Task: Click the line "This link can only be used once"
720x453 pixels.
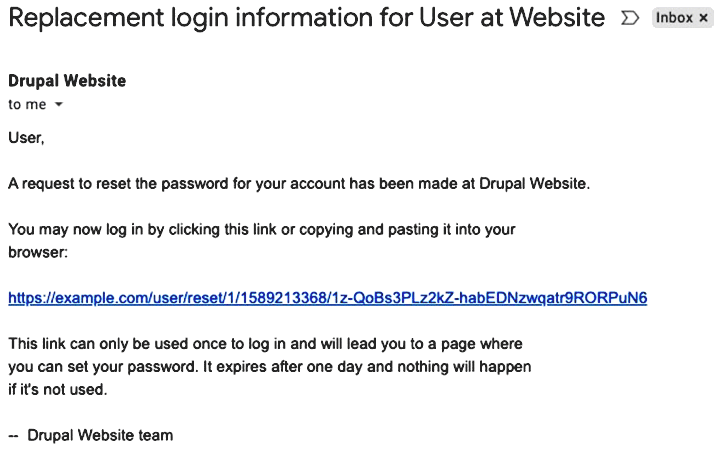Action: click(269, 344)
